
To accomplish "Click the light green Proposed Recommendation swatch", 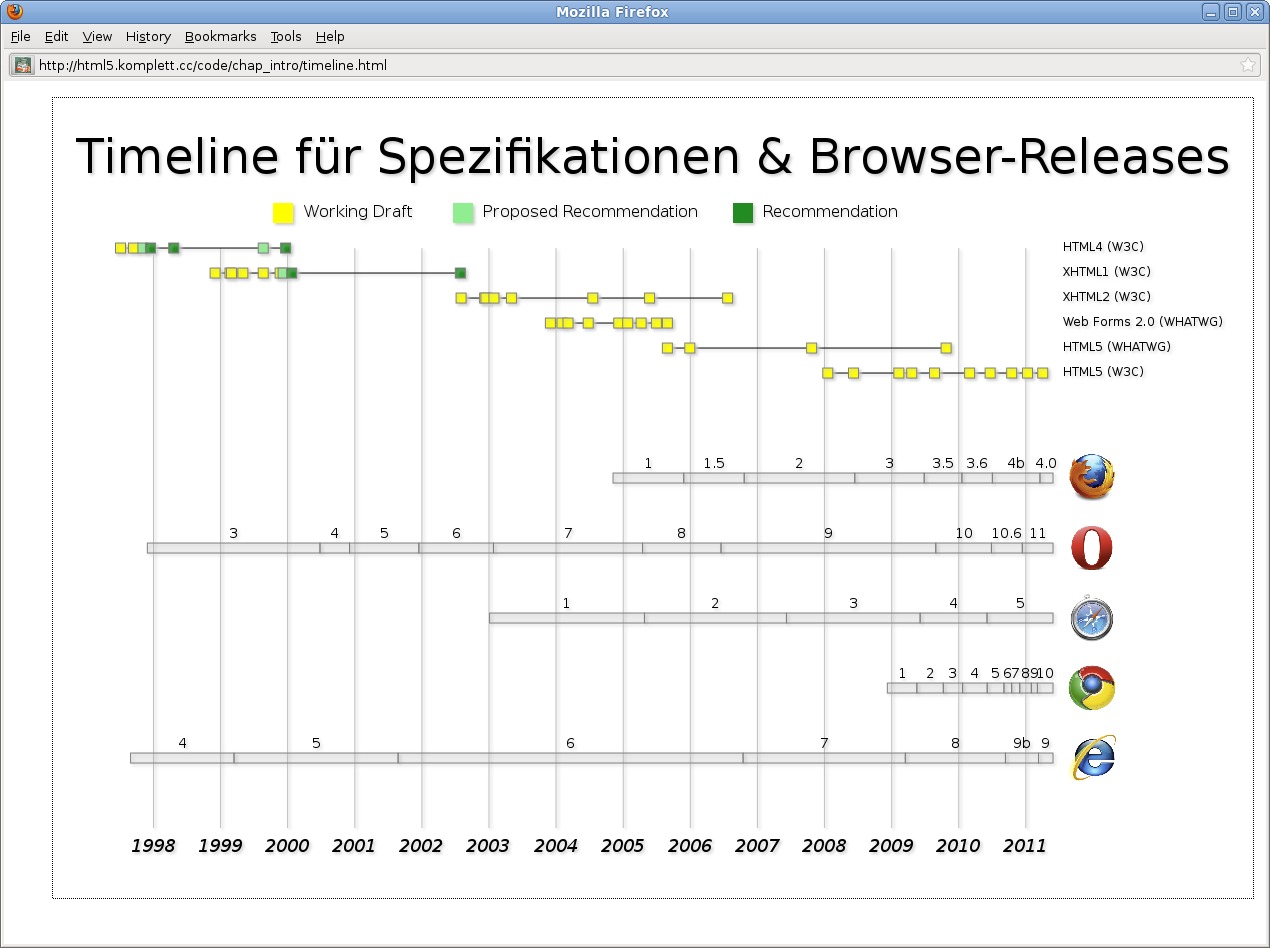I will point(463,212).
